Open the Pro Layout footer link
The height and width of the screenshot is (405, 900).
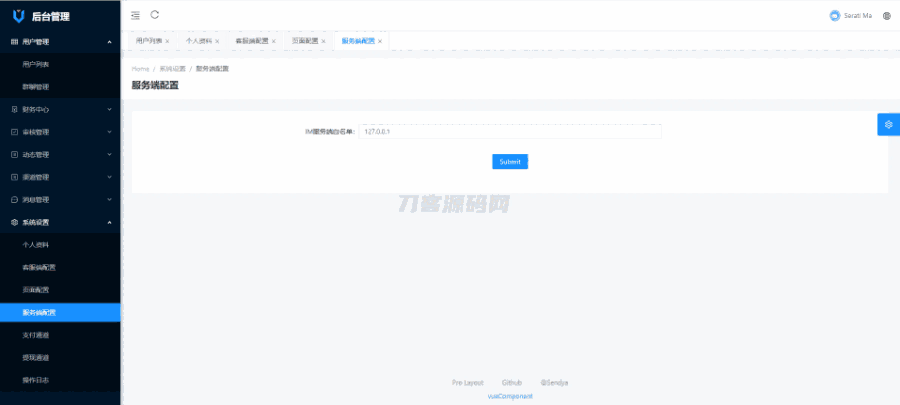click(x=468, y=383)
